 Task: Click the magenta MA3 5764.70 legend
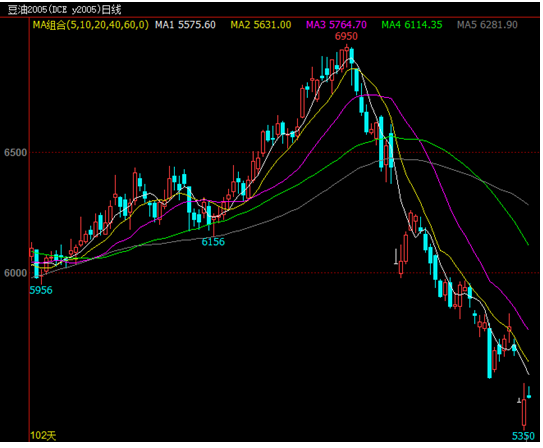pos(336,25)
